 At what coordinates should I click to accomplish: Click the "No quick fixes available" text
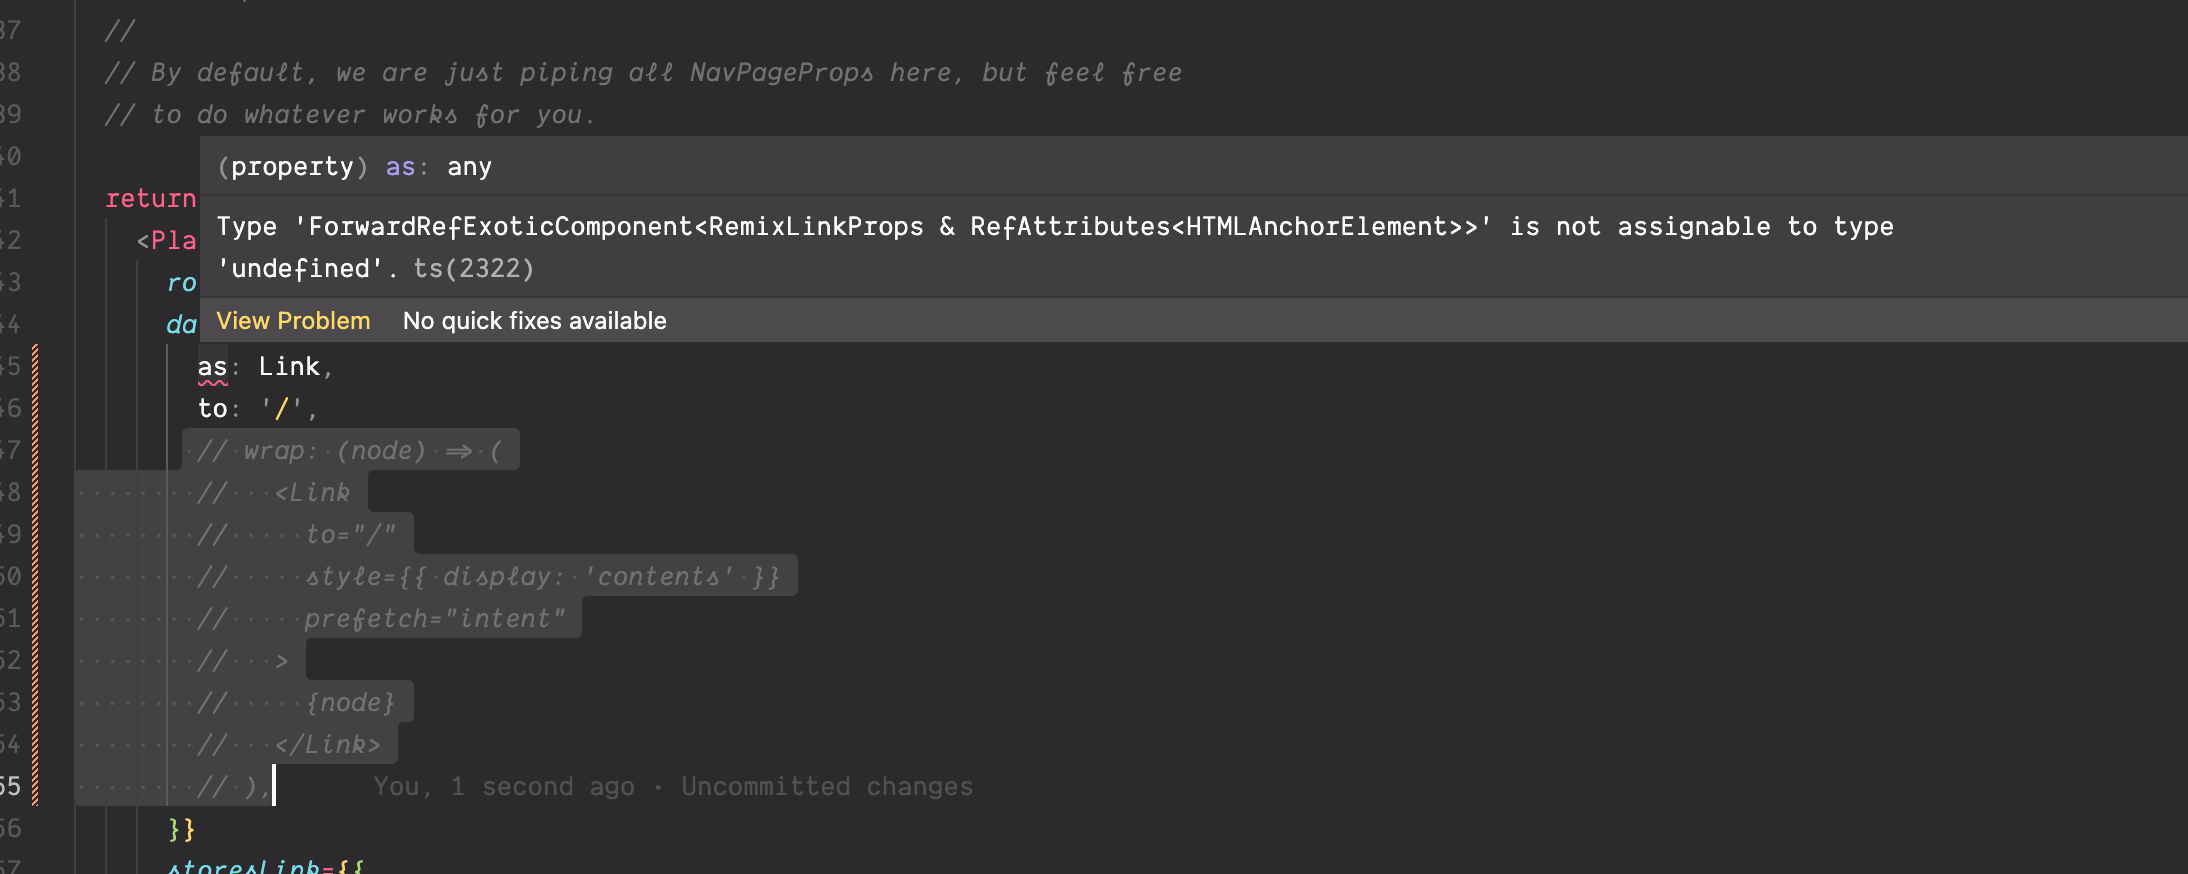coord(534,321)
